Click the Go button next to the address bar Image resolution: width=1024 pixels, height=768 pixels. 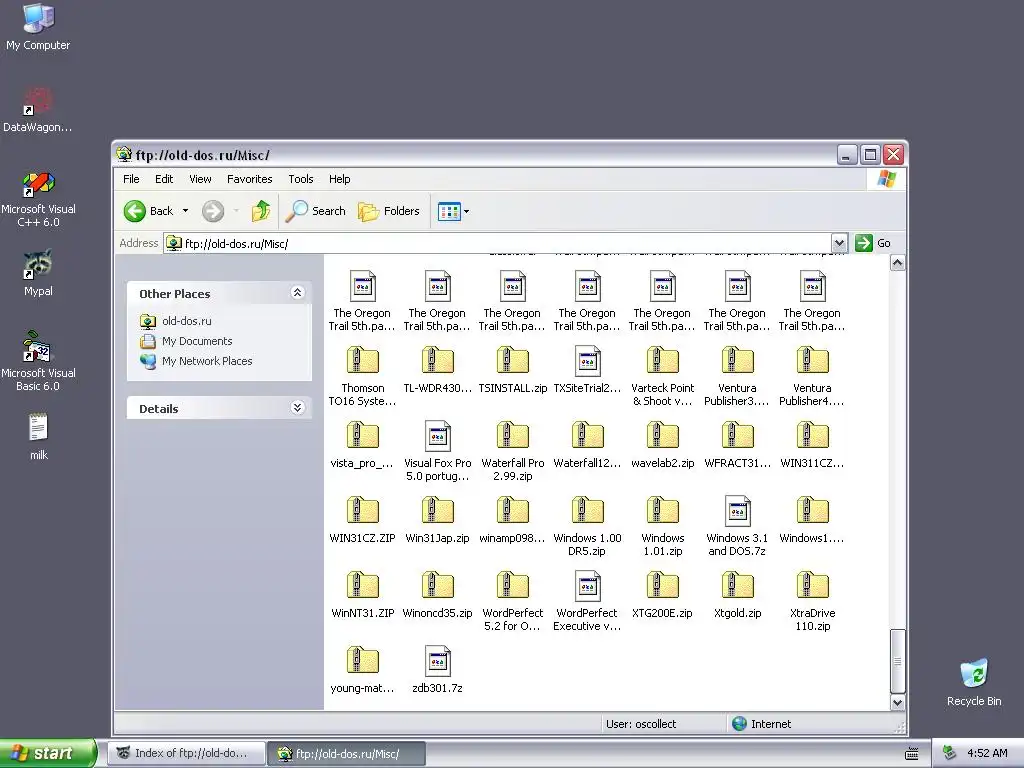coord(873,243)
